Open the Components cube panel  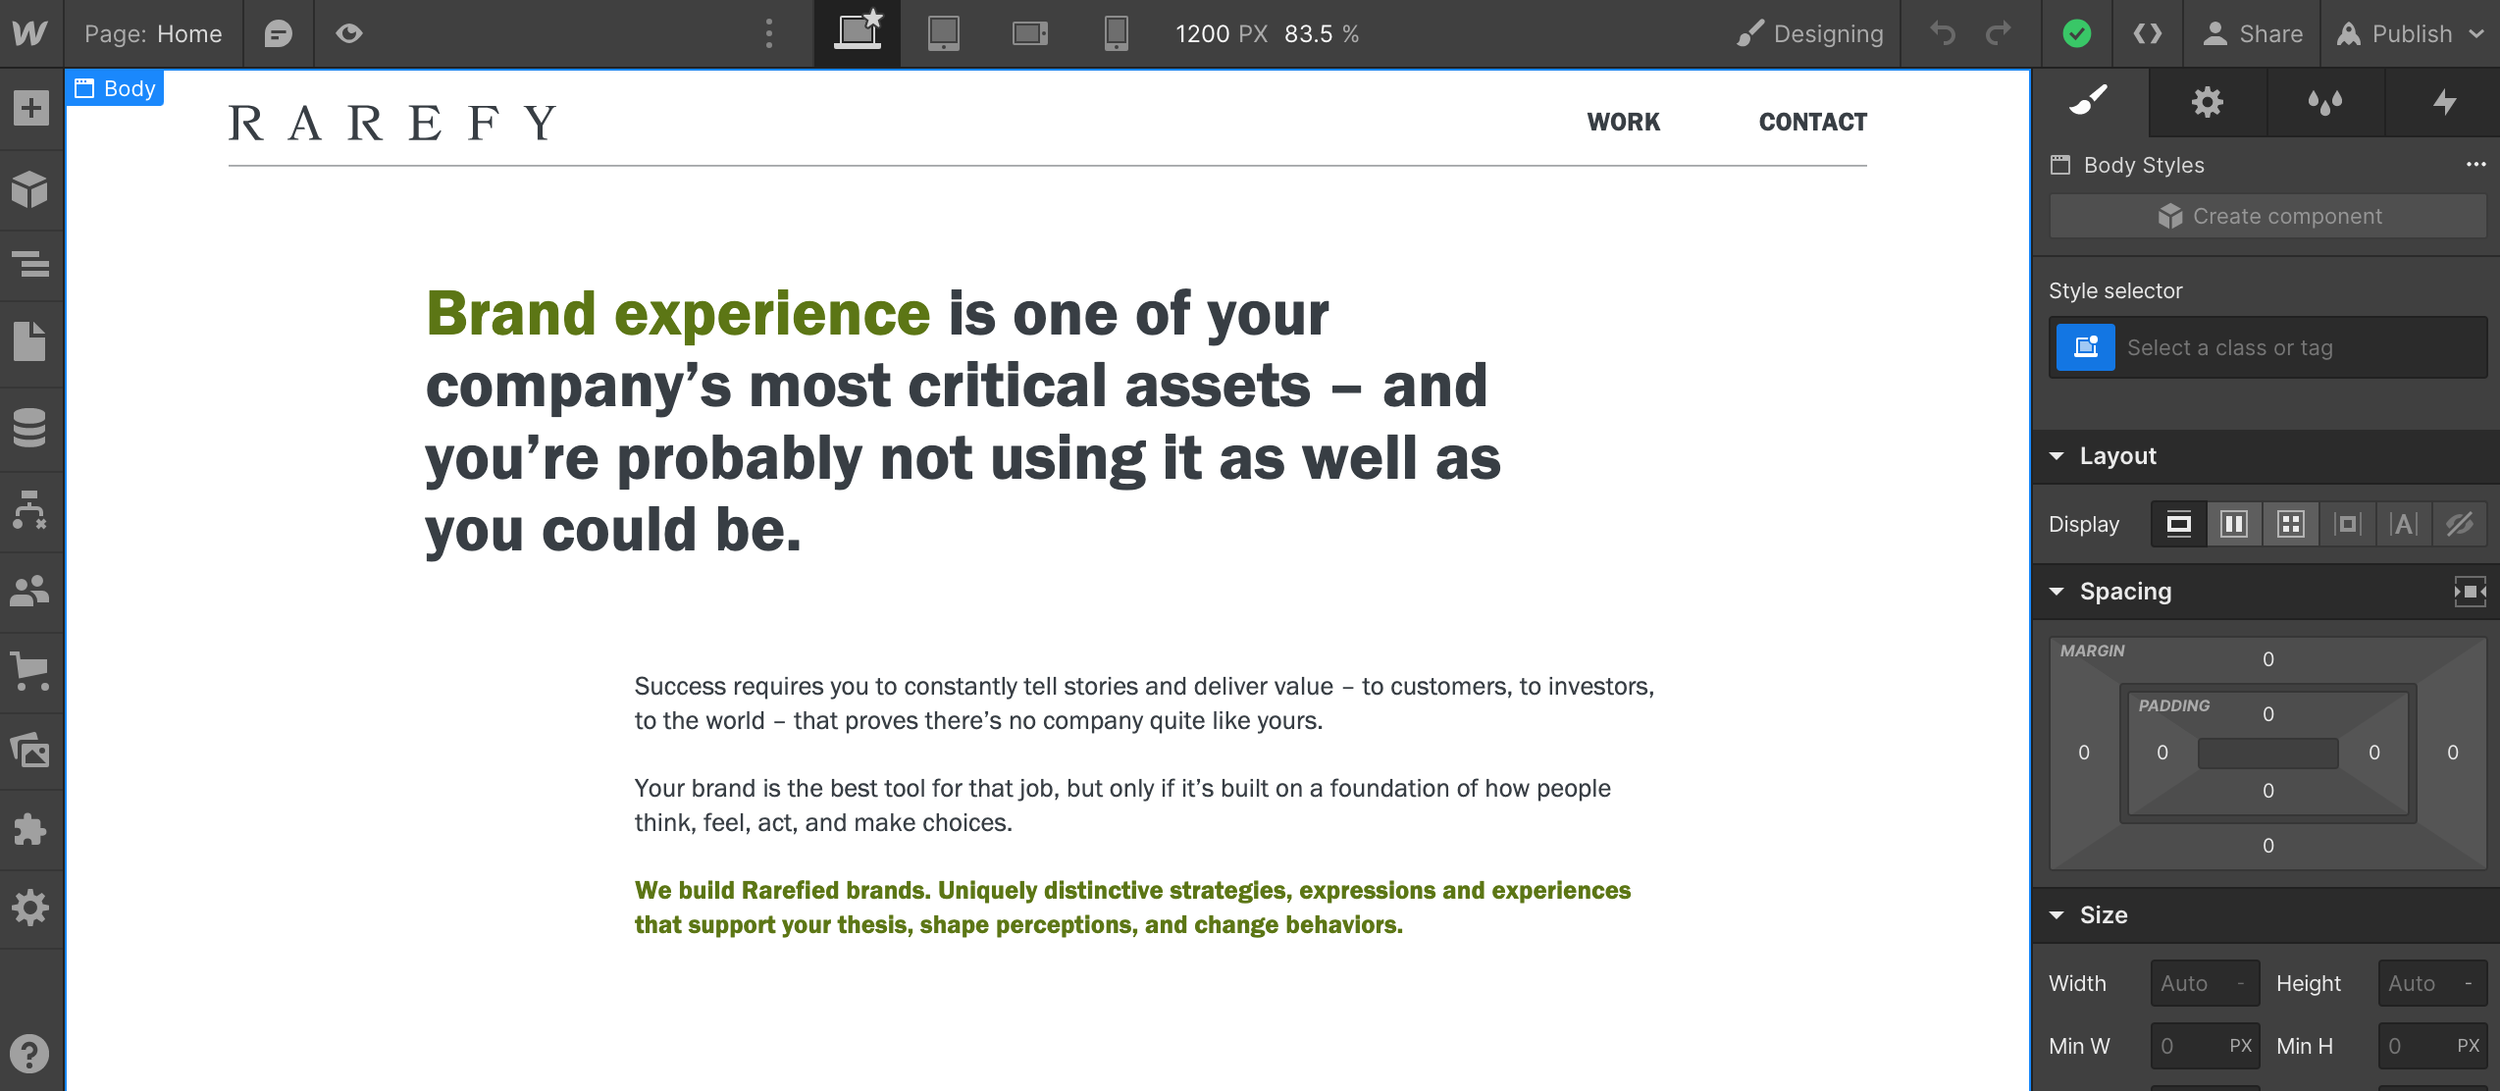31,189
